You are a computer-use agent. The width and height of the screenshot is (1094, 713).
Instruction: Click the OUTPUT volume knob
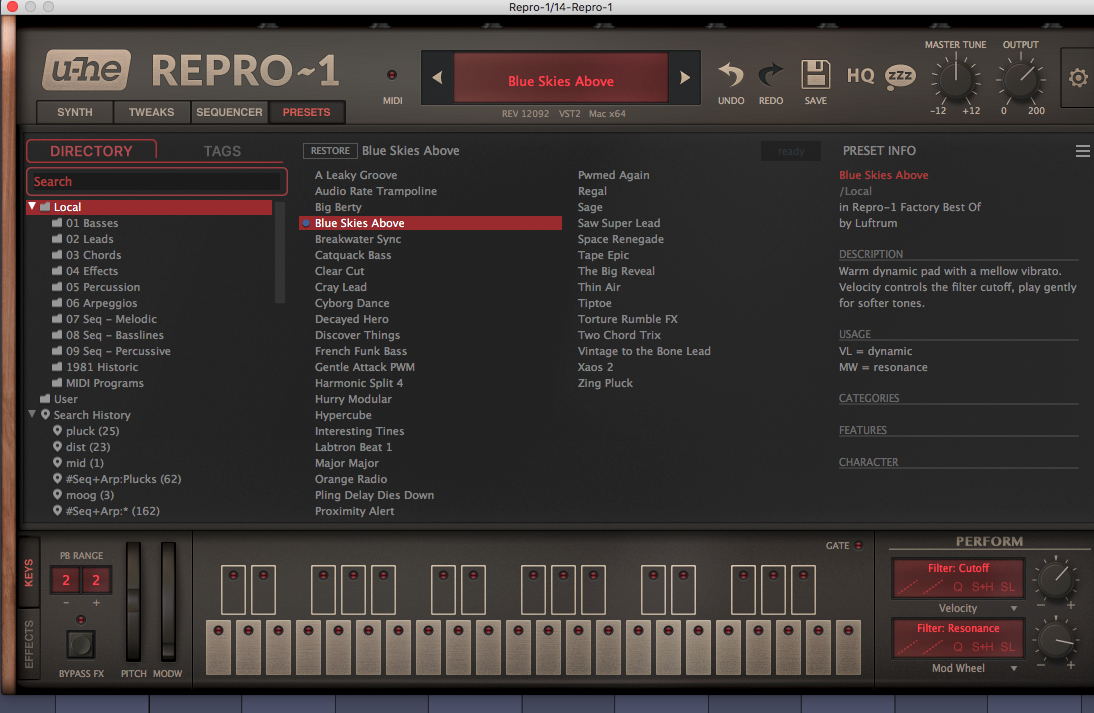point(1021,78)
